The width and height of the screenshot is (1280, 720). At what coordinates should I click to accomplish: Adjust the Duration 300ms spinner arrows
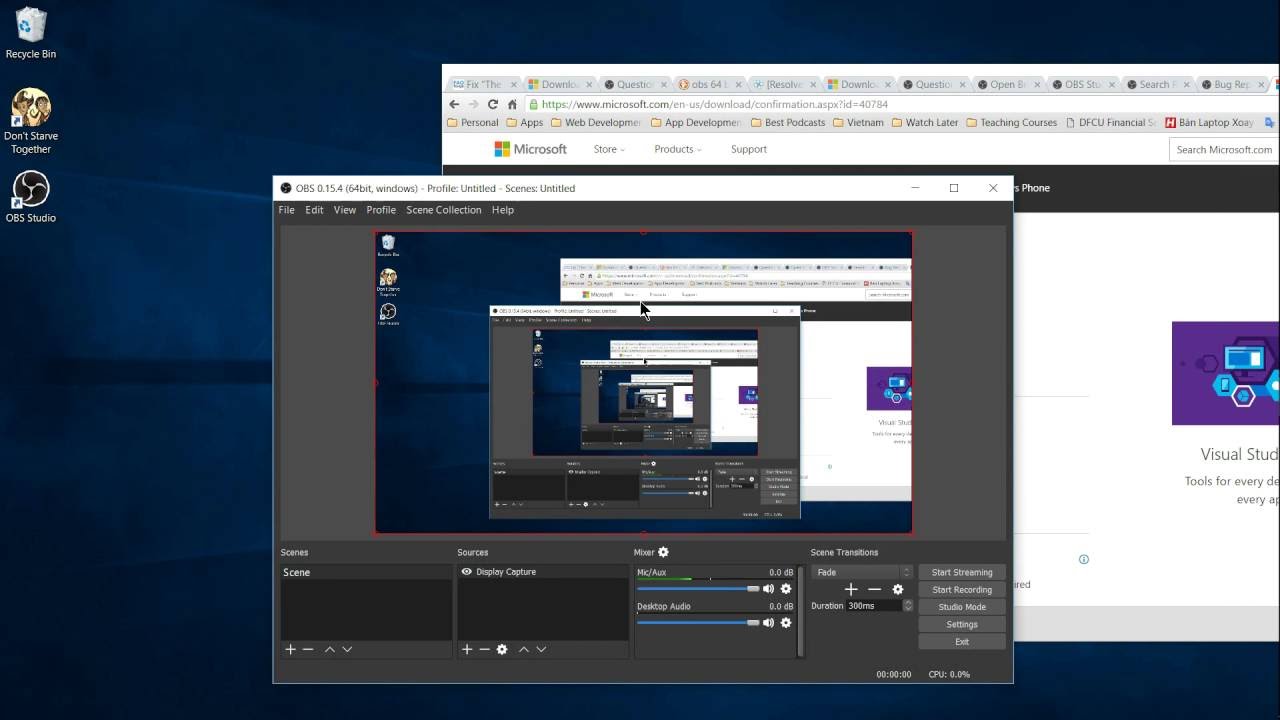tap(908, 606)
